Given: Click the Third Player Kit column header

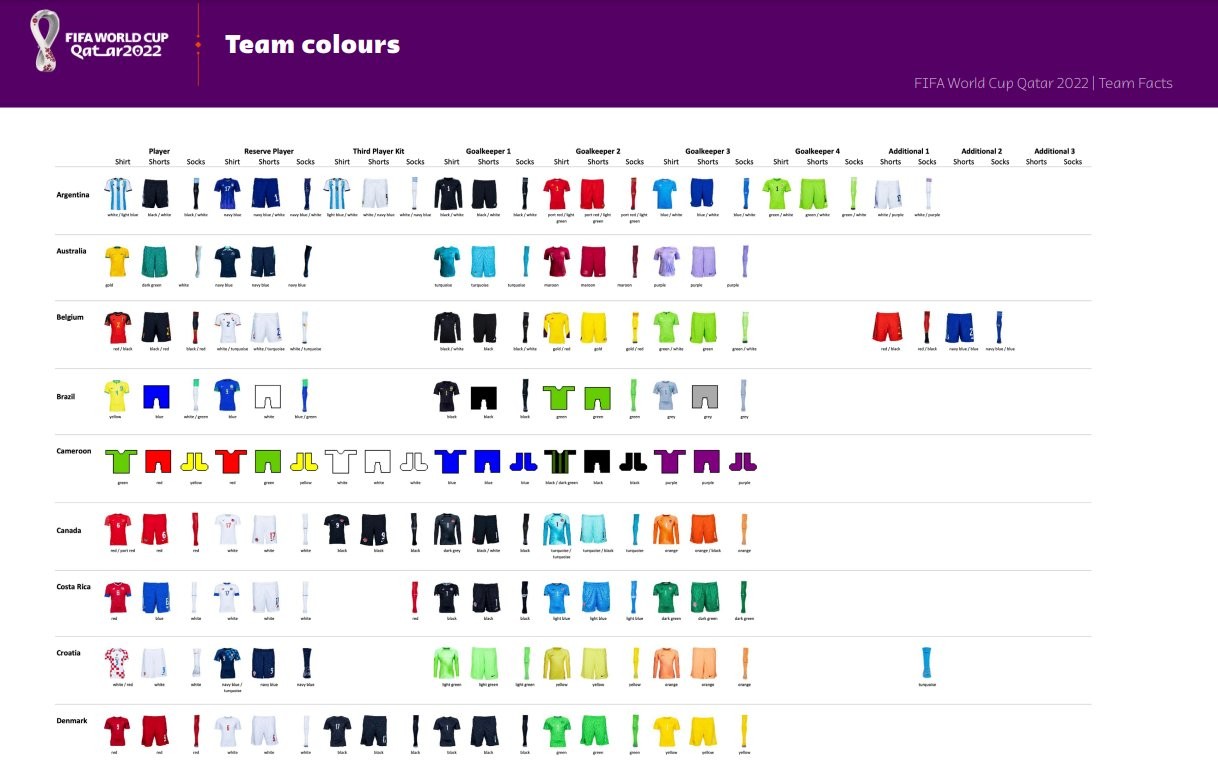Looking at the screenshot, I should coord(378,151).
